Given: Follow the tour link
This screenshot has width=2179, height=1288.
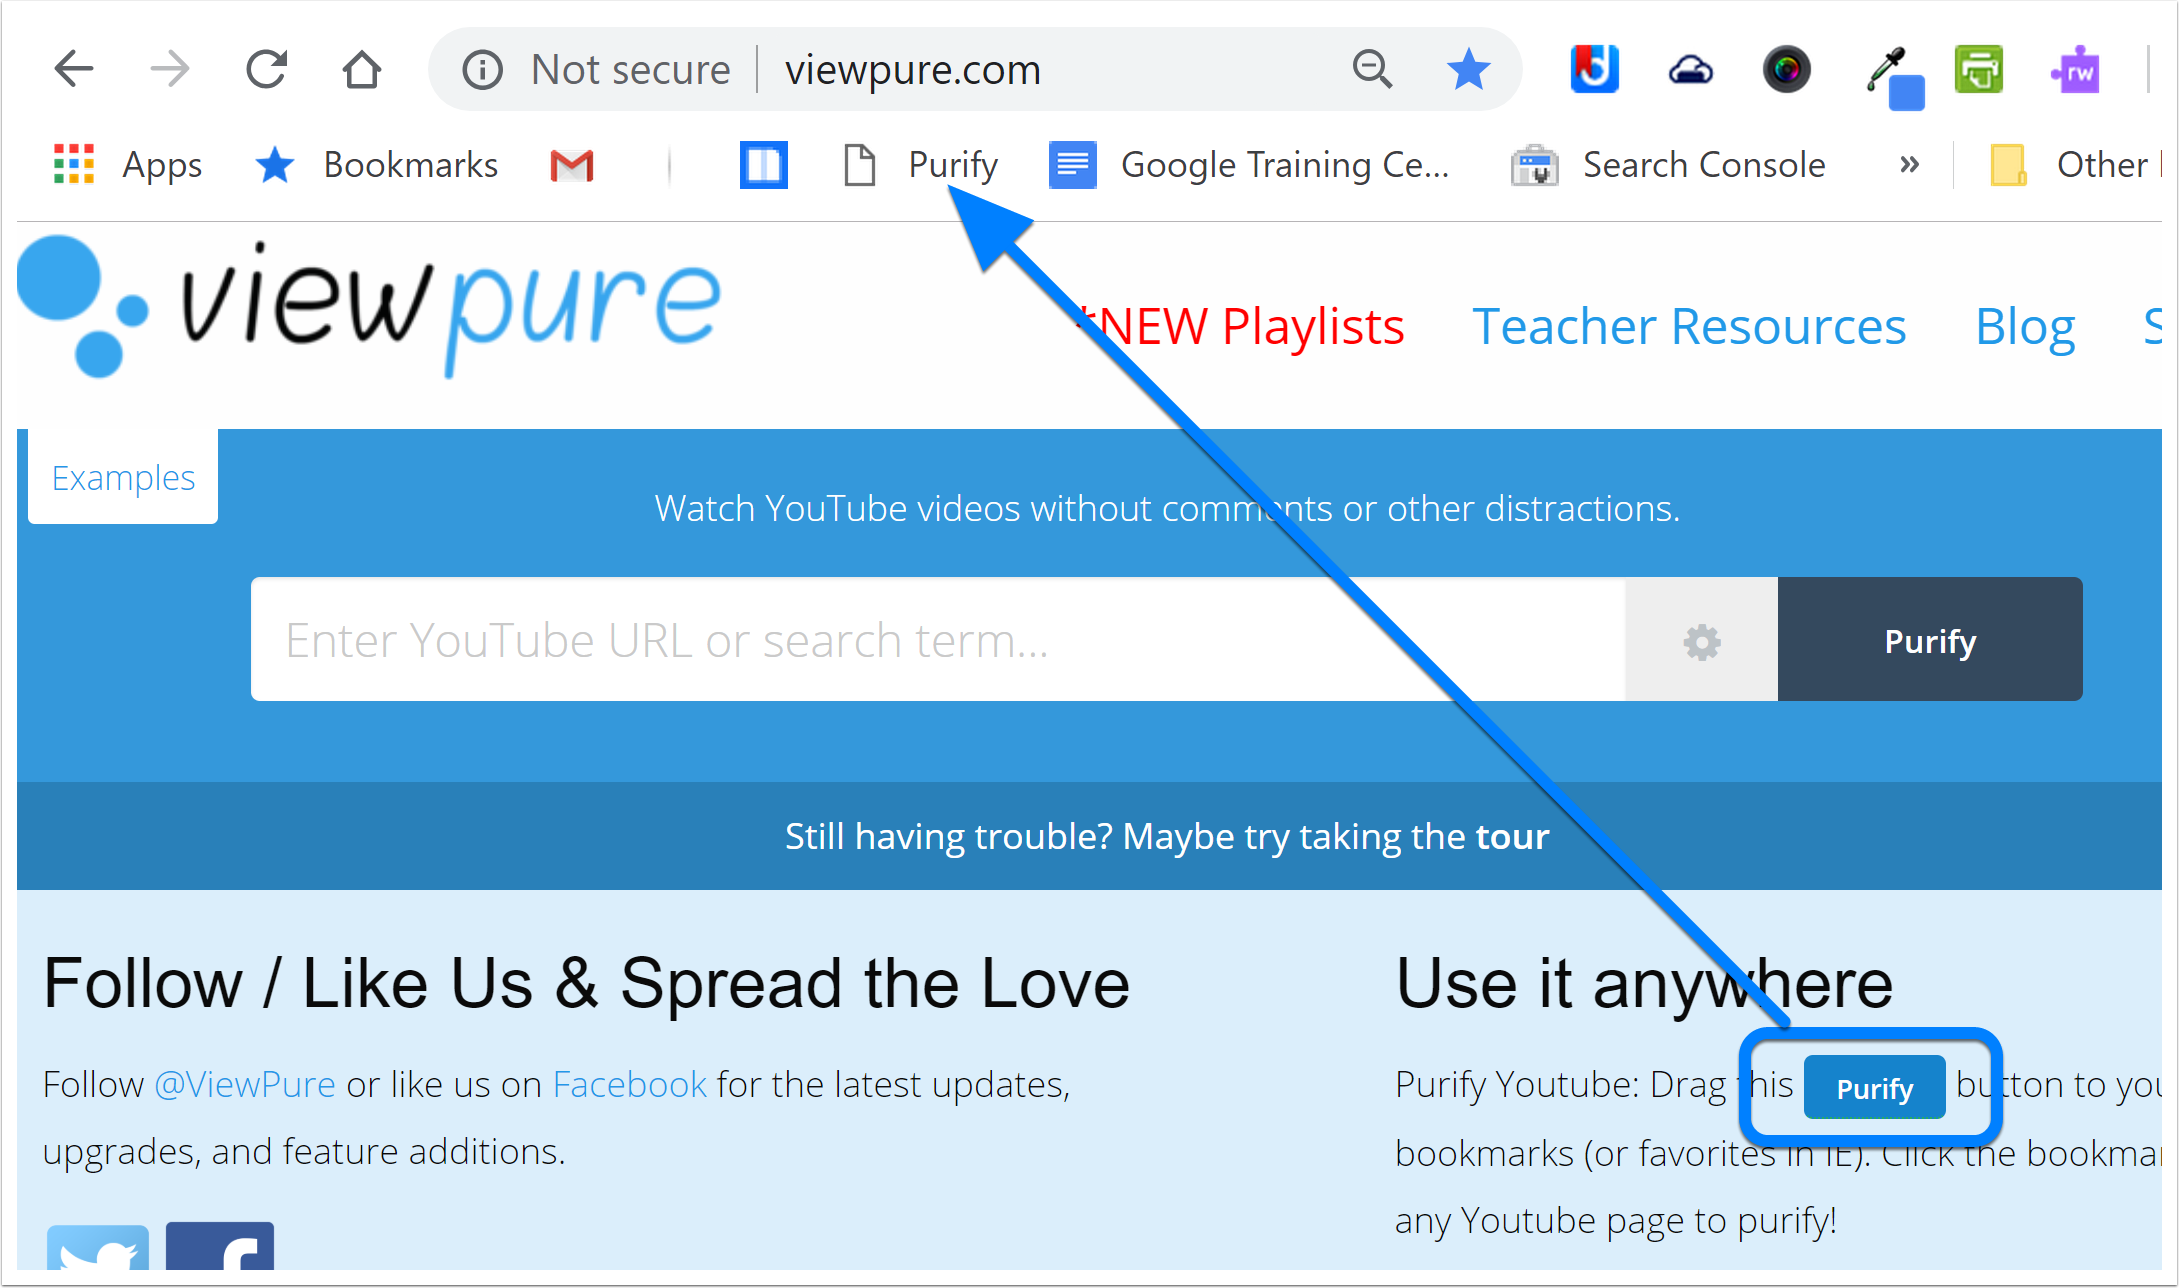Looking at the screenshot, I should 1512,836.
